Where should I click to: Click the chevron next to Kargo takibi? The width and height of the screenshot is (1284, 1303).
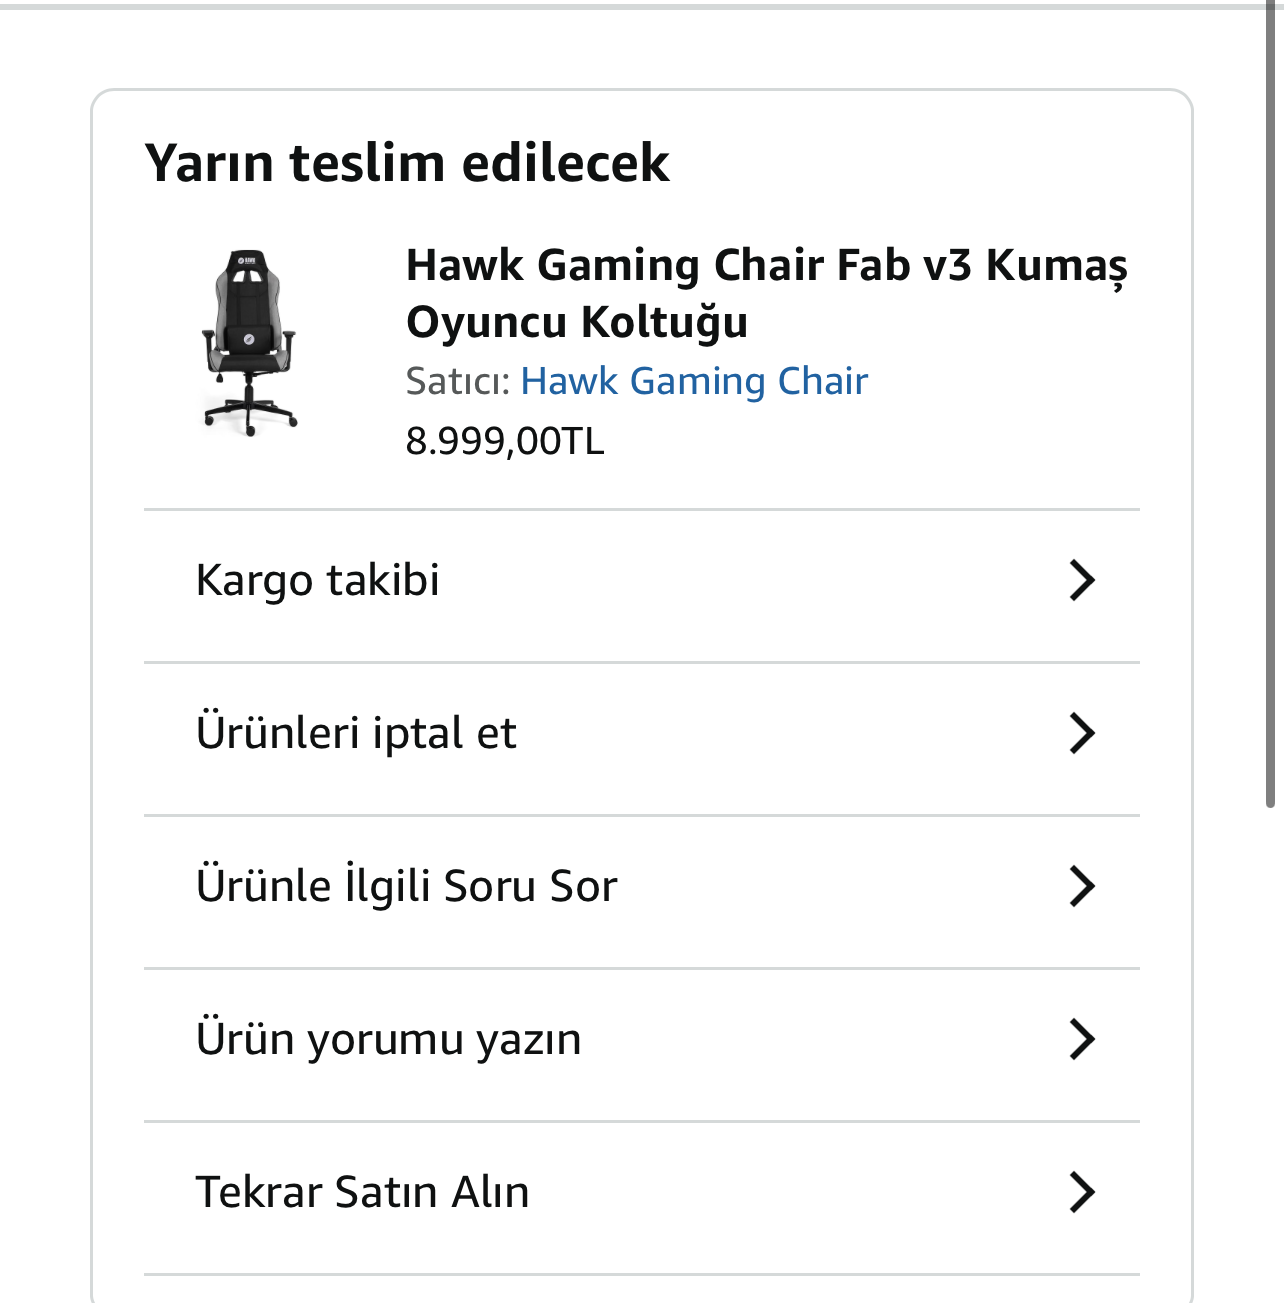pos(1082,580)
